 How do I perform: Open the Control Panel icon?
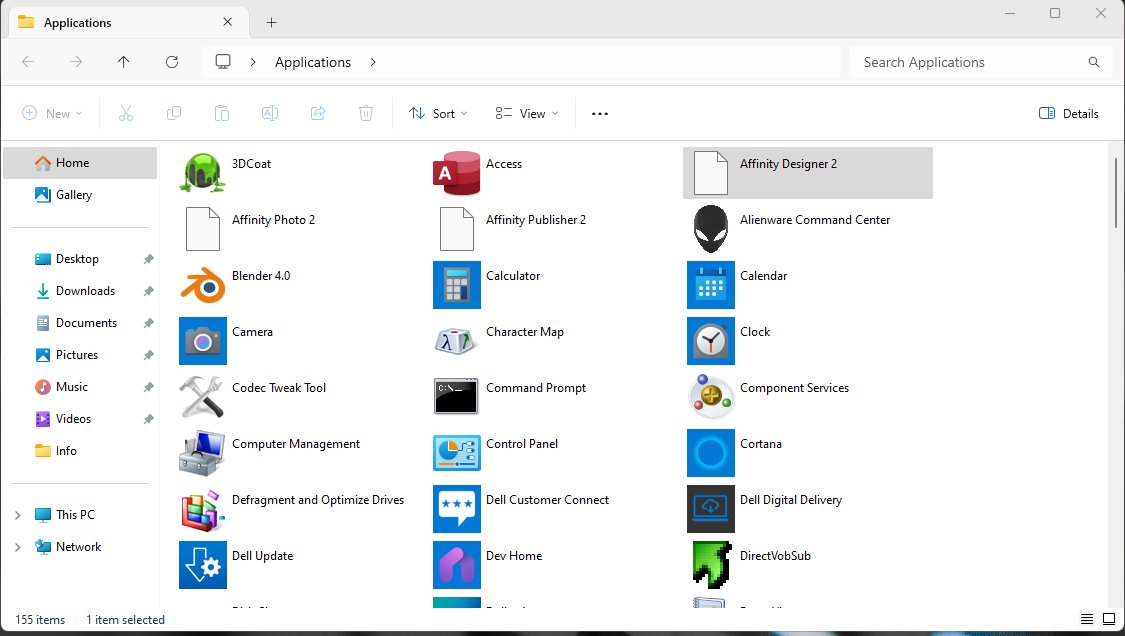tap(456, 452)
